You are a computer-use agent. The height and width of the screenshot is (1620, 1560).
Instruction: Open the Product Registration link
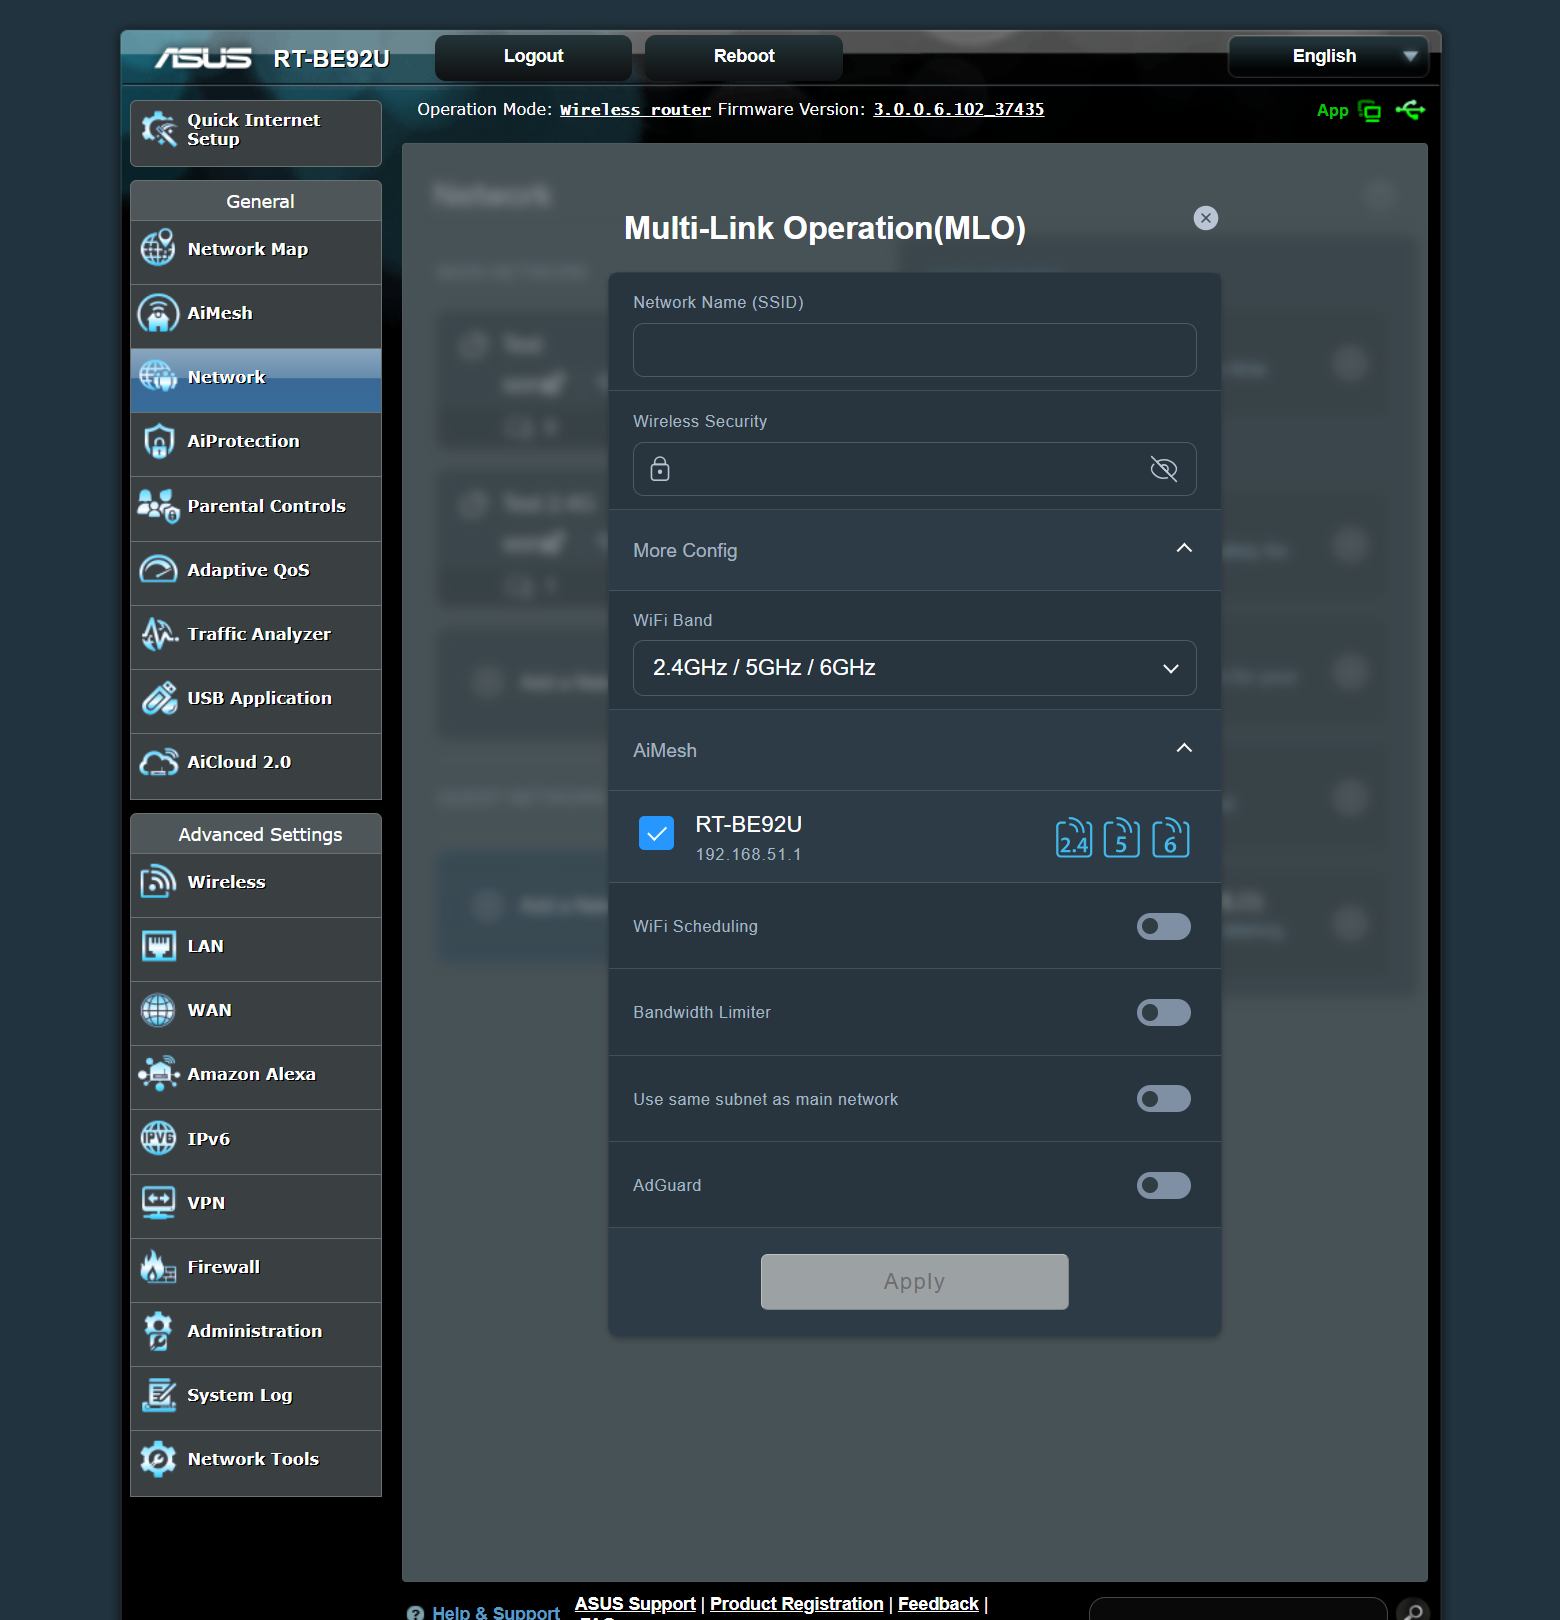797,1604
